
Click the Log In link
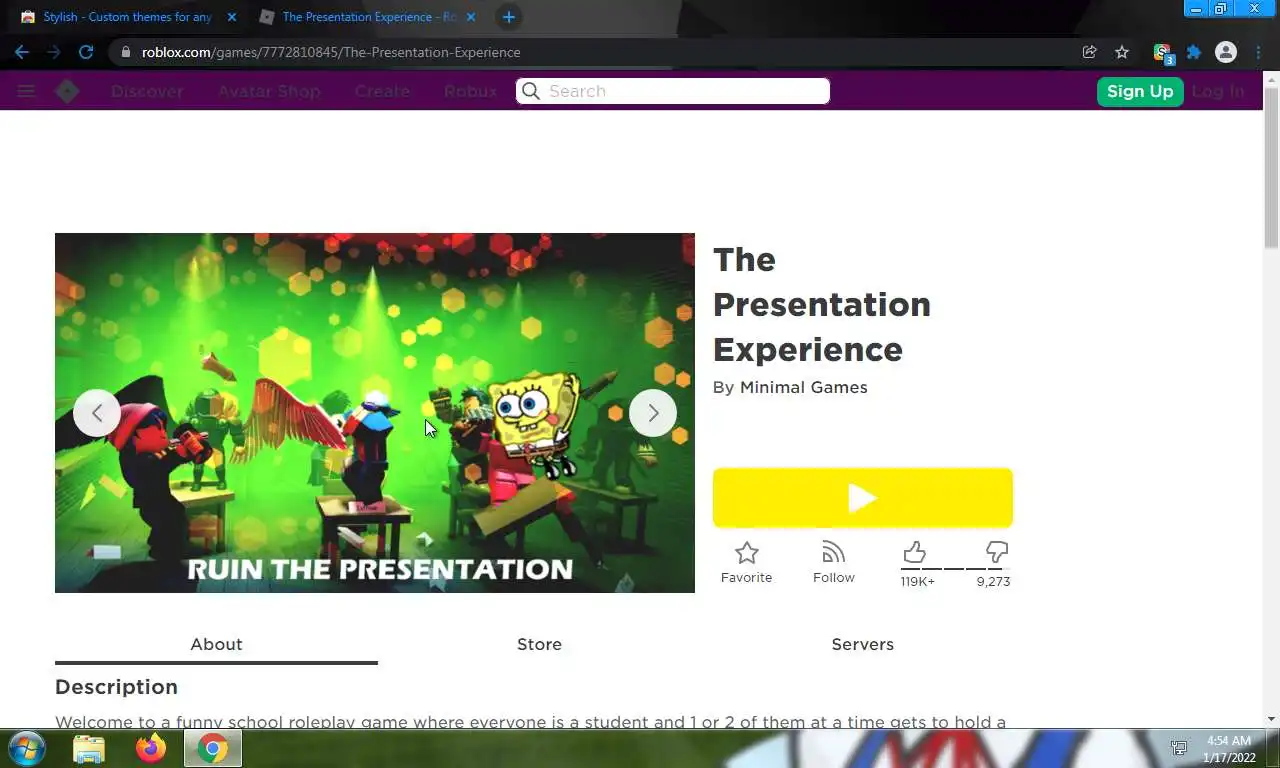[1218, 91]
